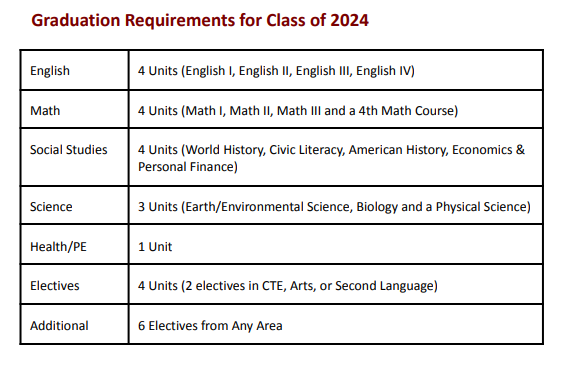Click the 6 Electives from Any Area text
571x376 pixels.
pyautogui.click(x=210, y=326)
